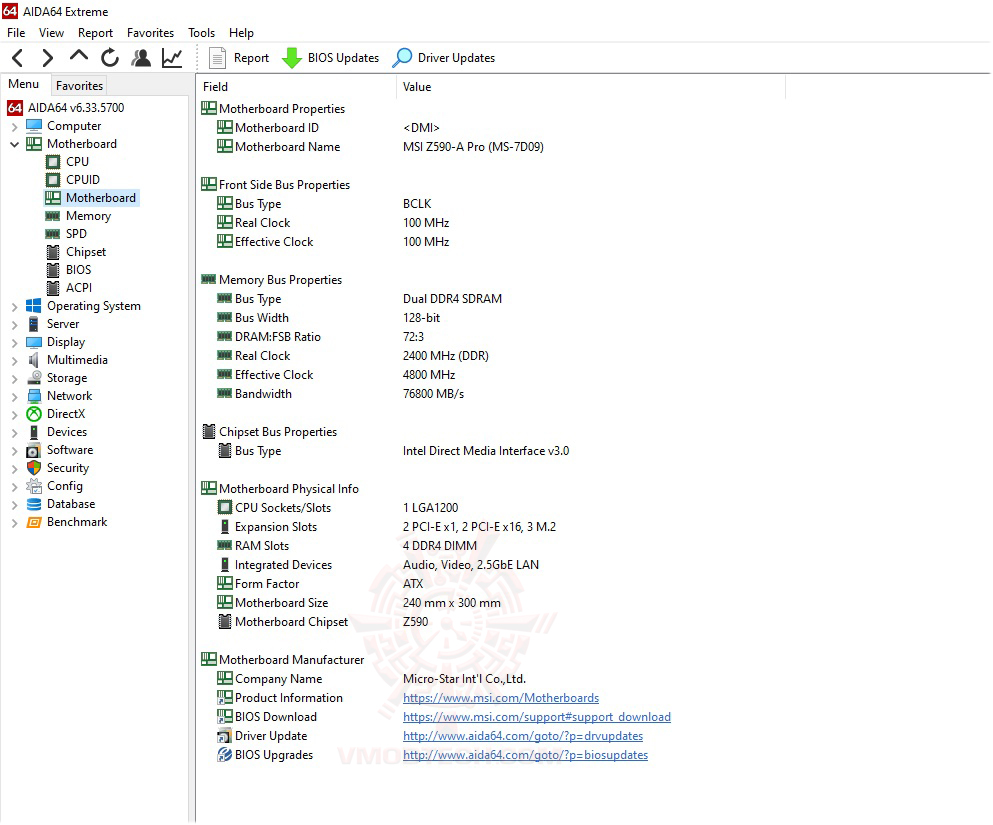The width and height of the screenshot is (993, 825).
Task: Open the Favorites menu
Action: 150,33
